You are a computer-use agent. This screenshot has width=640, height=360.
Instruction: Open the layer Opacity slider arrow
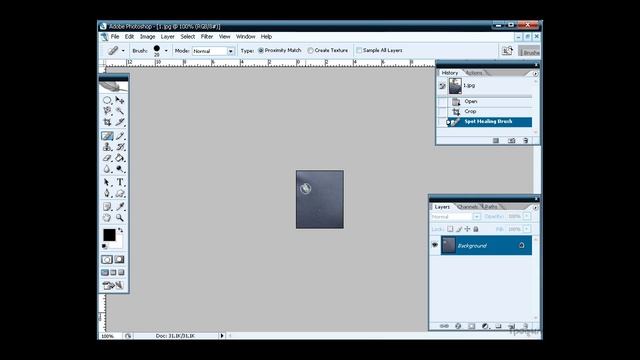[x=527, y=217]
